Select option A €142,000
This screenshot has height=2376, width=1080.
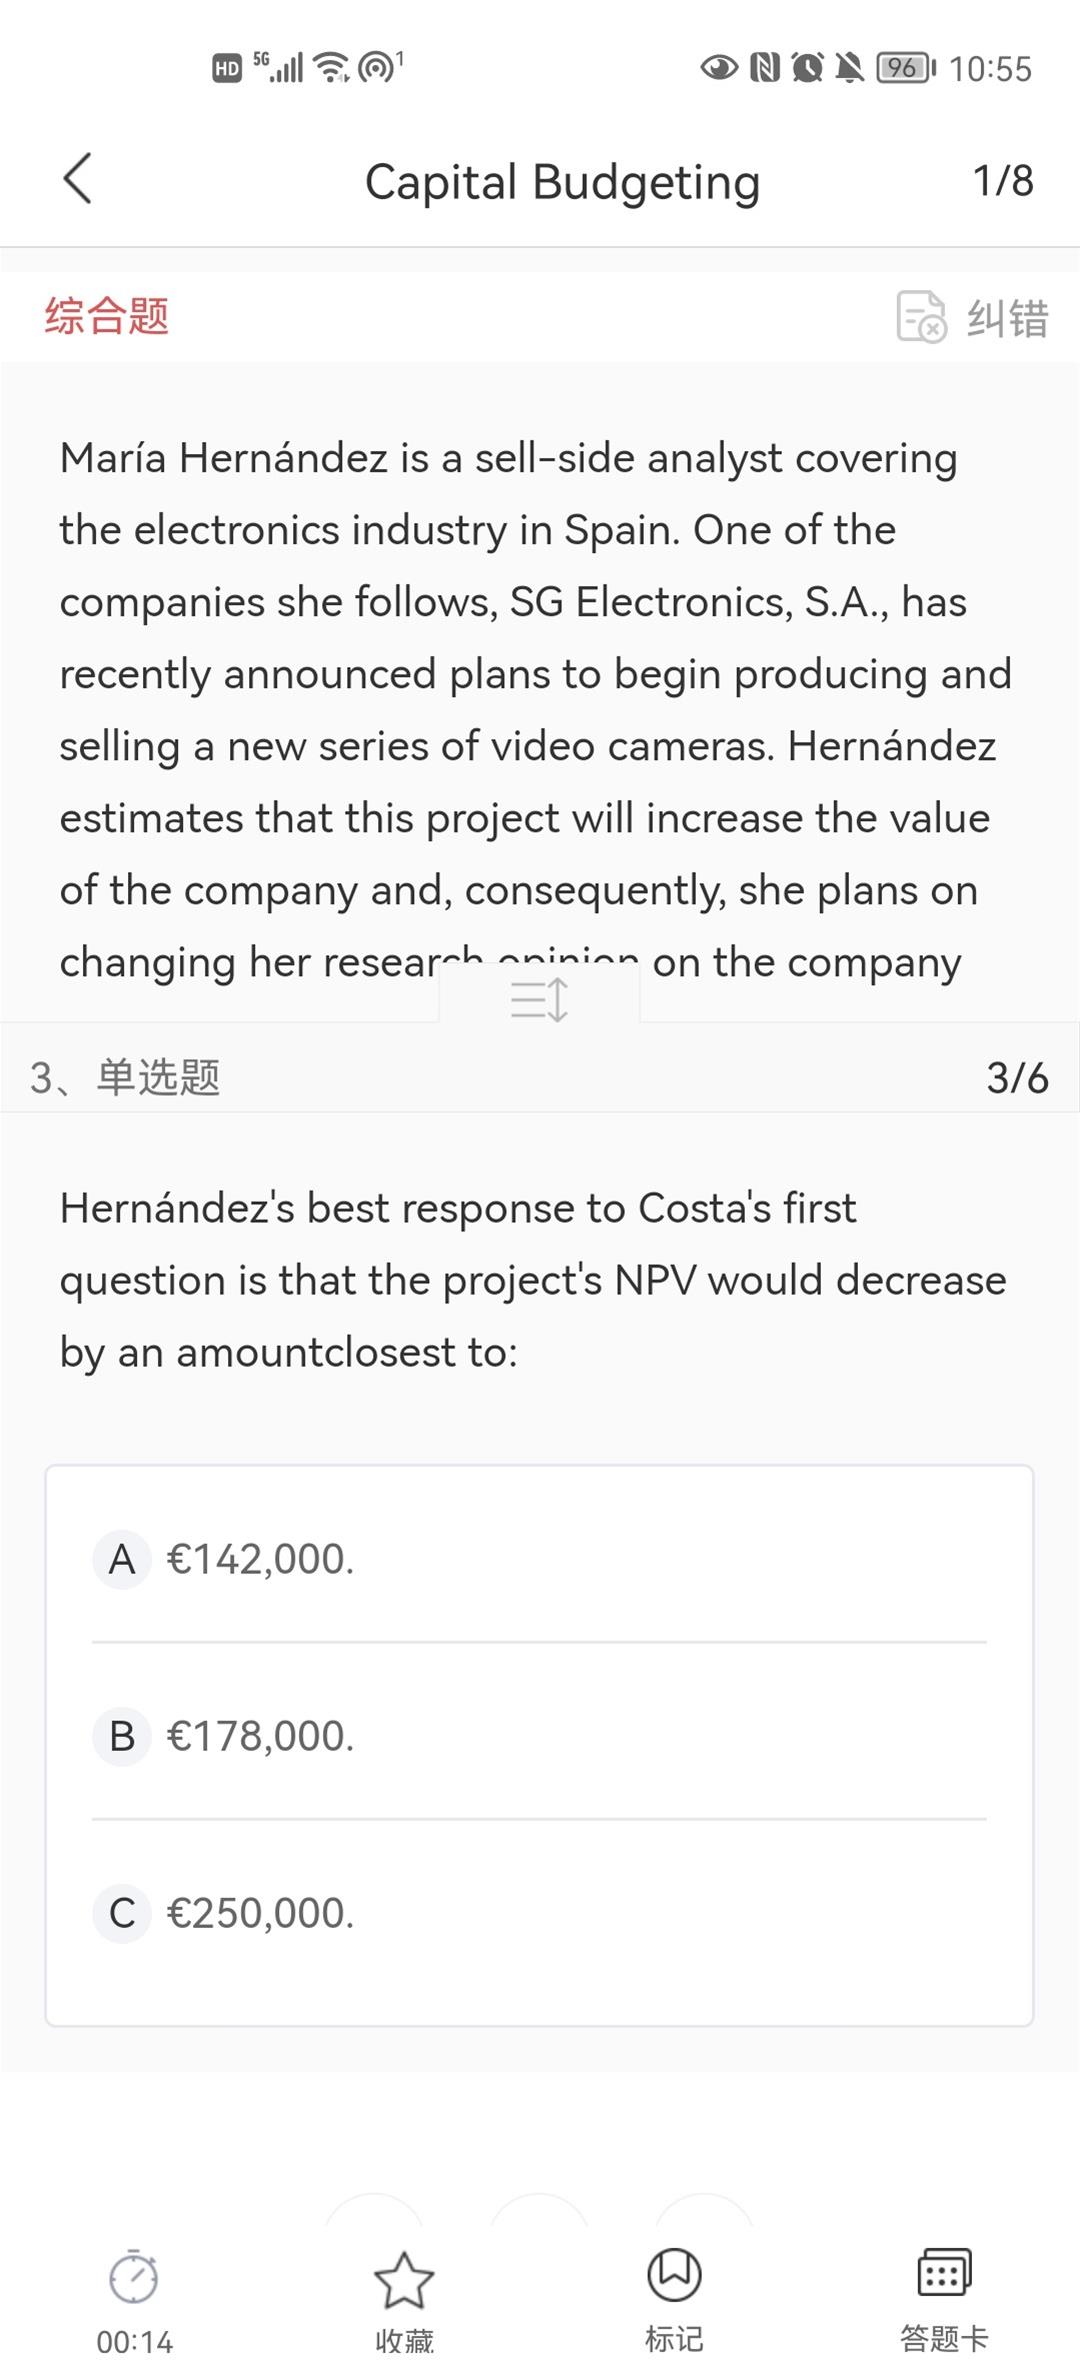pyautogui.click(x=260, y=1559)
